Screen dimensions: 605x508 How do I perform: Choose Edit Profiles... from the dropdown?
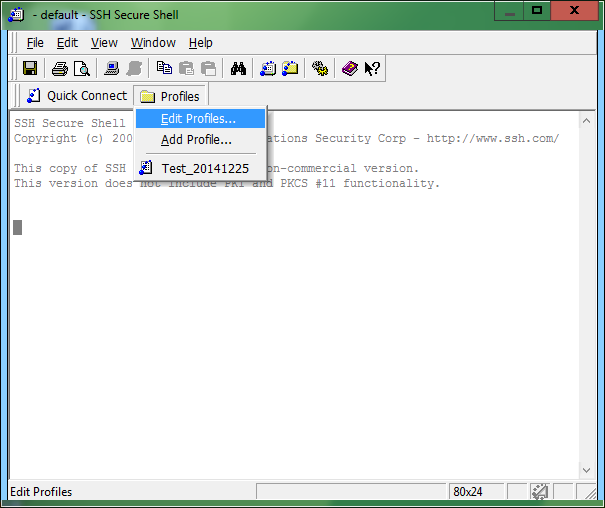click(200, 119)
